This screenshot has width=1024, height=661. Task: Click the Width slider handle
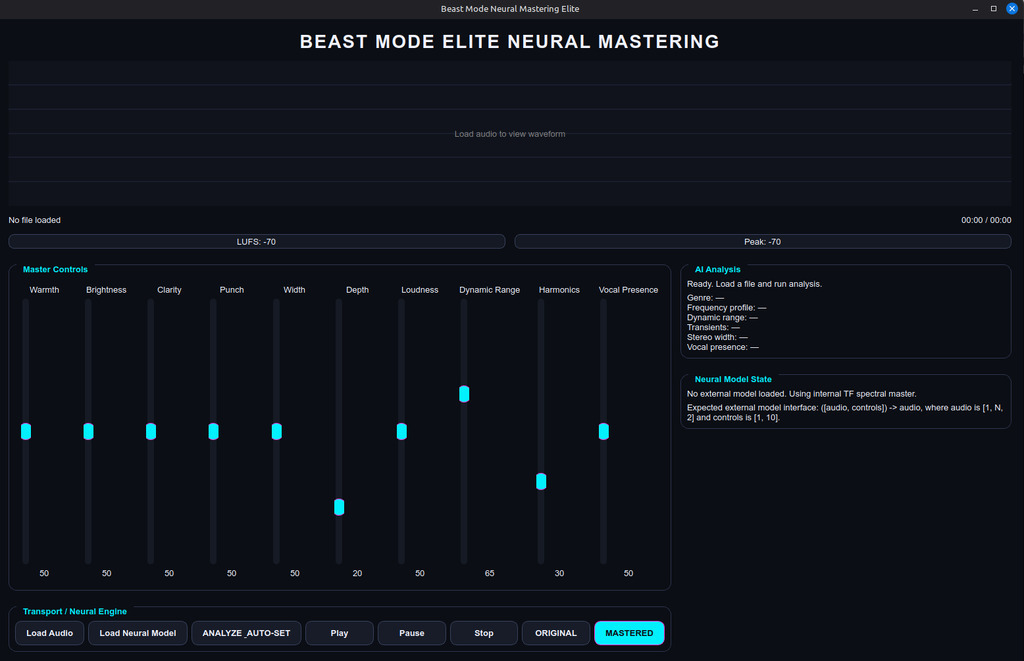[276, 431]
